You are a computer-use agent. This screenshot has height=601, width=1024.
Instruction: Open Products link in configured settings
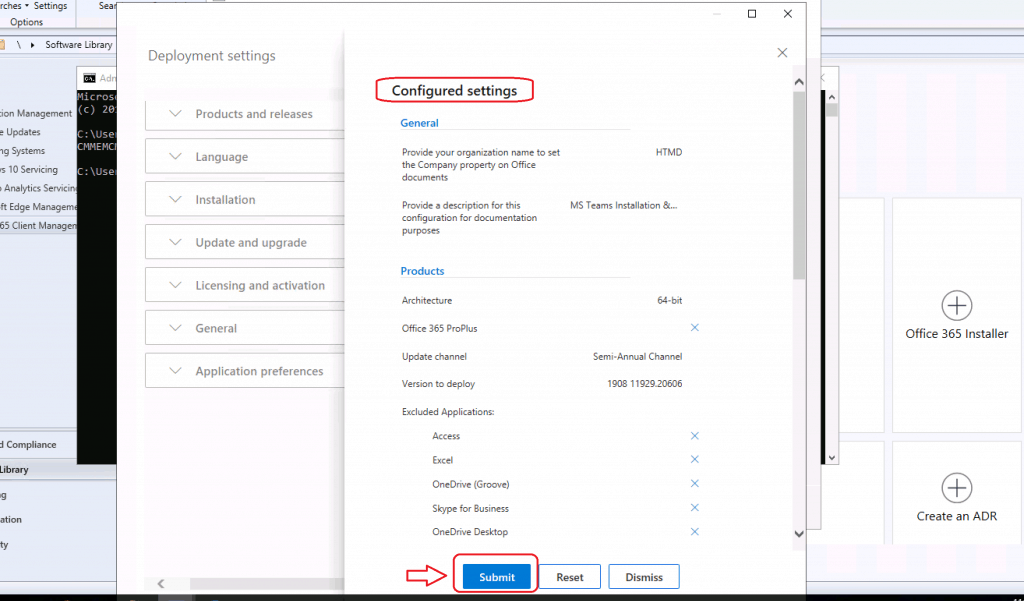coord(423,270)
